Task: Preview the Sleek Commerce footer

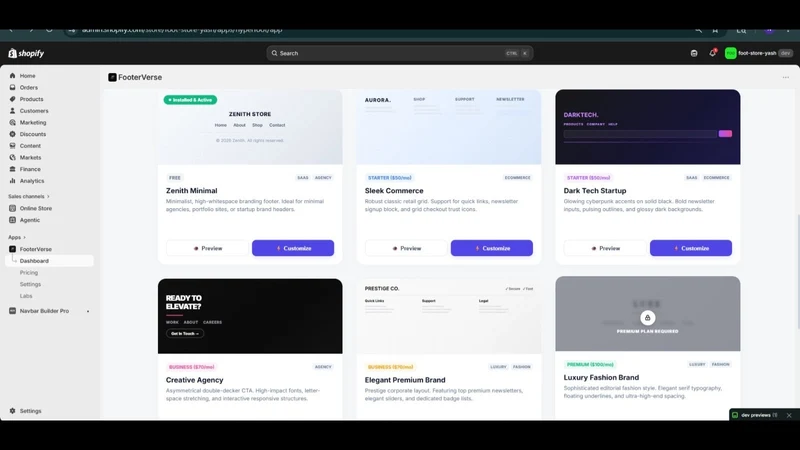Action: click(406, 248)
